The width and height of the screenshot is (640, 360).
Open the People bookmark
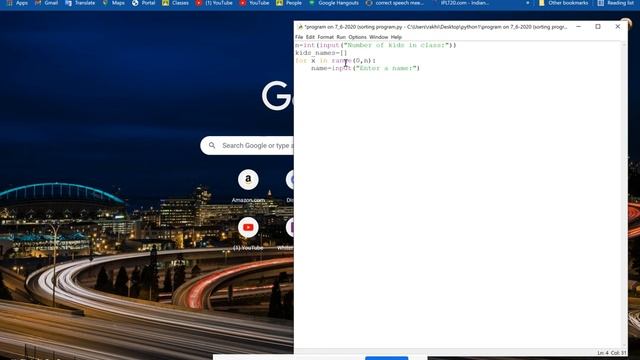289,3
